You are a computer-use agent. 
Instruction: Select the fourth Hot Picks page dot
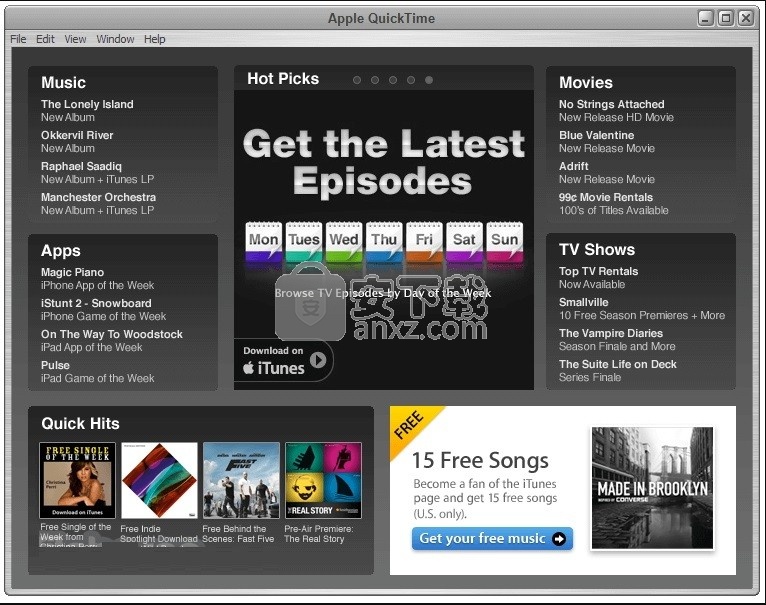(411, 80)
